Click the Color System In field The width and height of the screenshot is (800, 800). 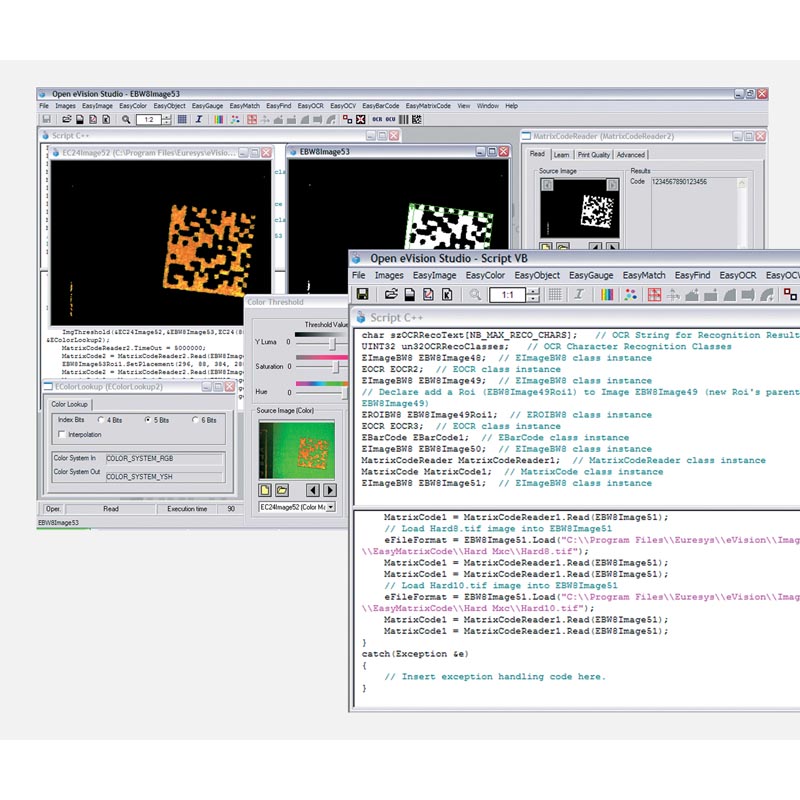pos(164,459)
